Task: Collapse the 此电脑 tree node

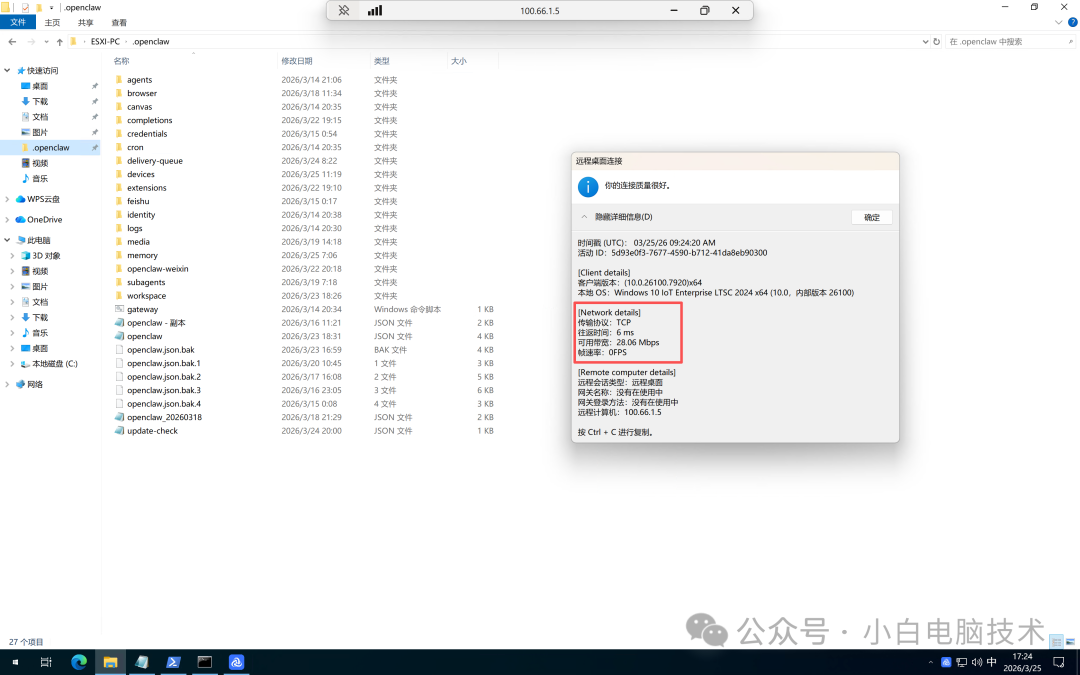Action: [x=8, y=240]
